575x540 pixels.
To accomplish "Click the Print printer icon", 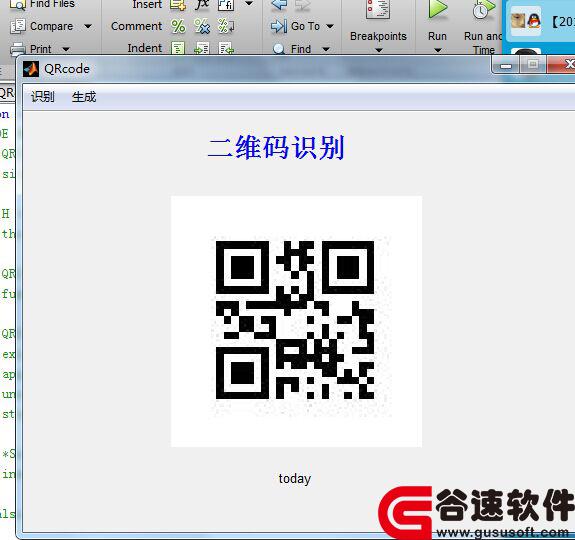I will coord(18,49).
